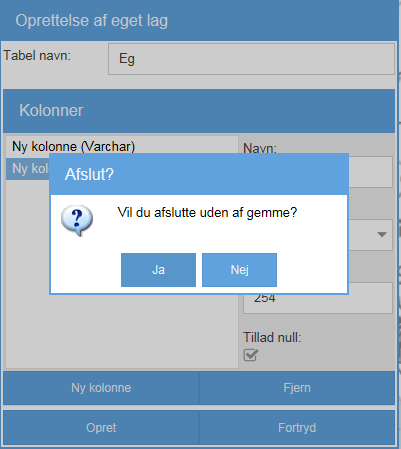Click the Fjern button
The image size is (401, 449).
(x=297, y=388)
